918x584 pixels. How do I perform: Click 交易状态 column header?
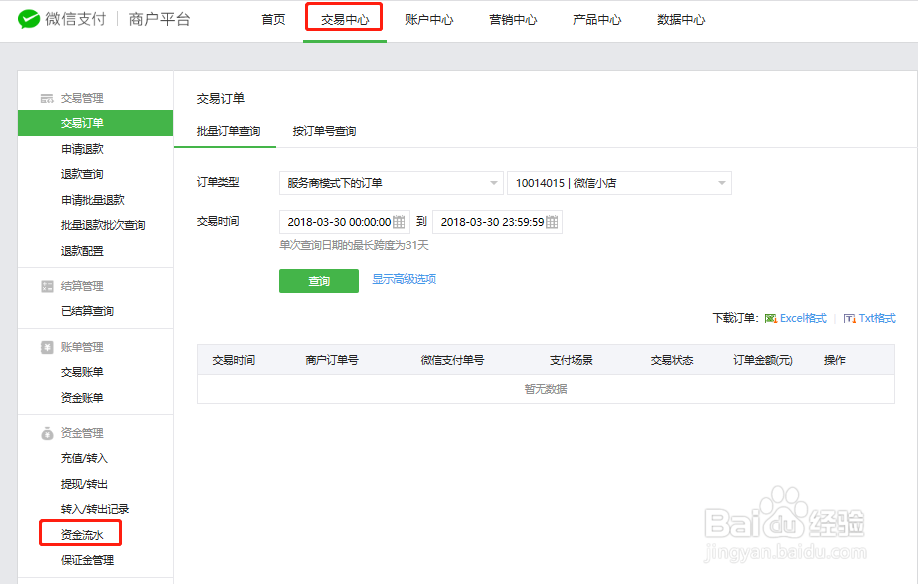click(x=672, y=360)
